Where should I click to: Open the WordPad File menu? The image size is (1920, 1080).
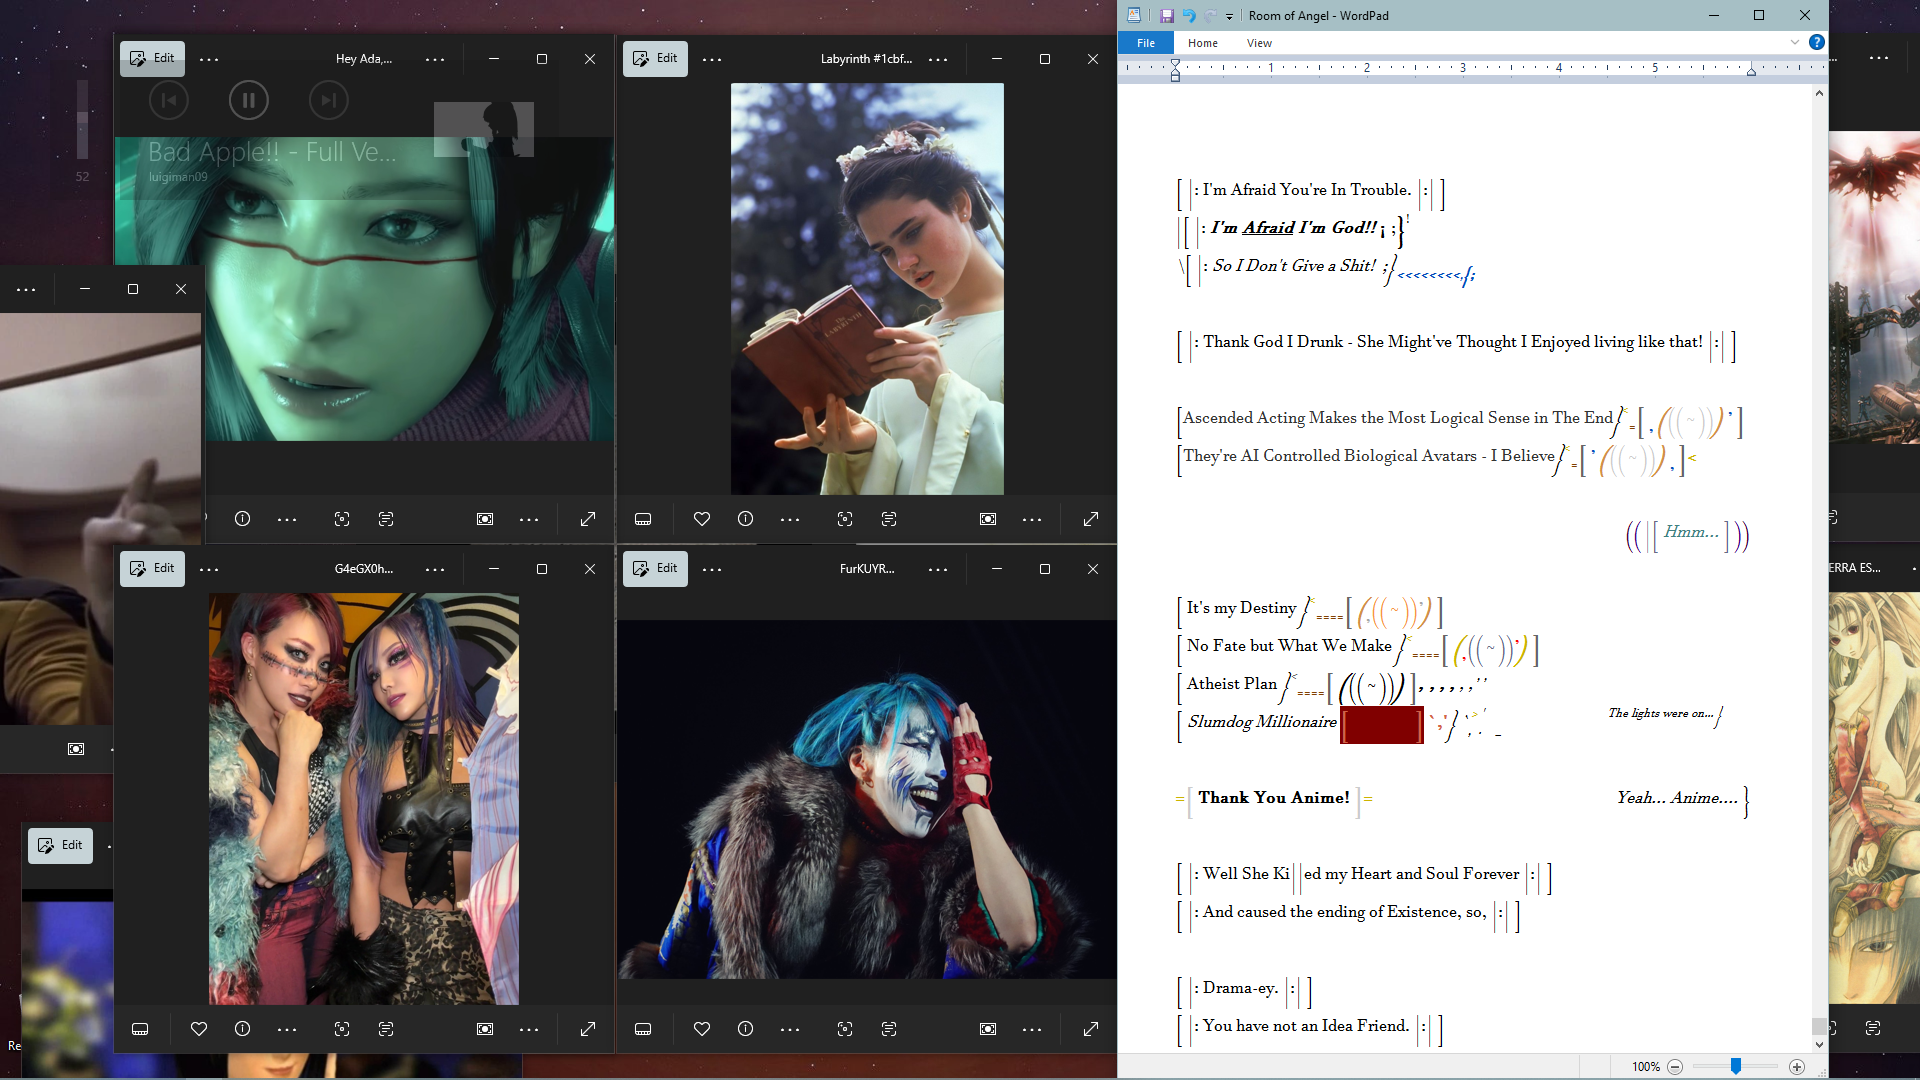click(x=1146, y=43)
